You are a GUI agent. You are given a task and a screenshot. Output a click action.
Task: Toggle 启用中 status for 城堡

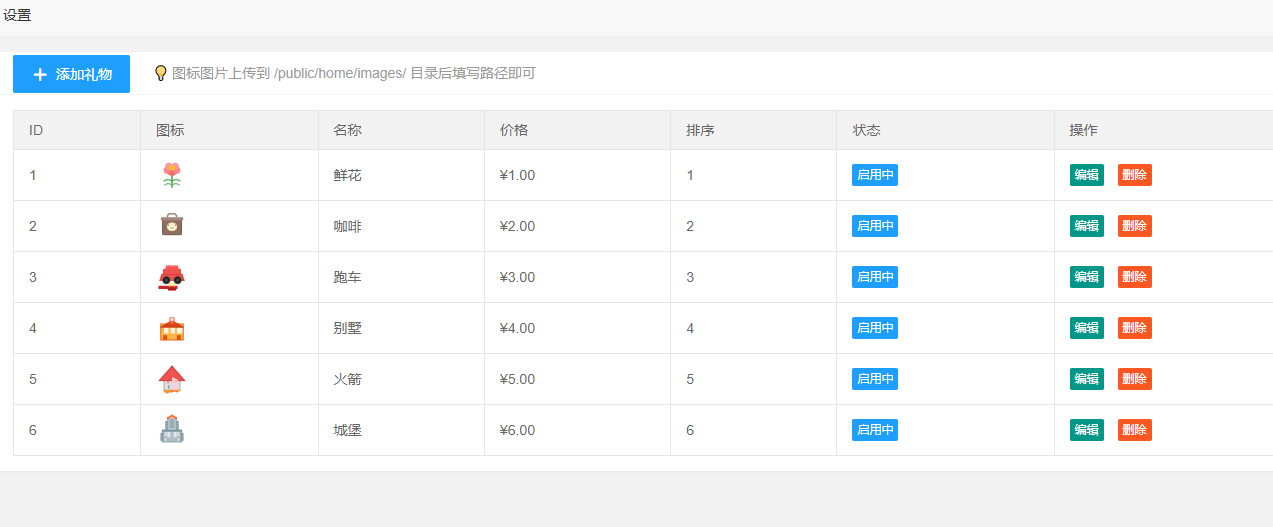pyautogui.click(x=875, y=430)
